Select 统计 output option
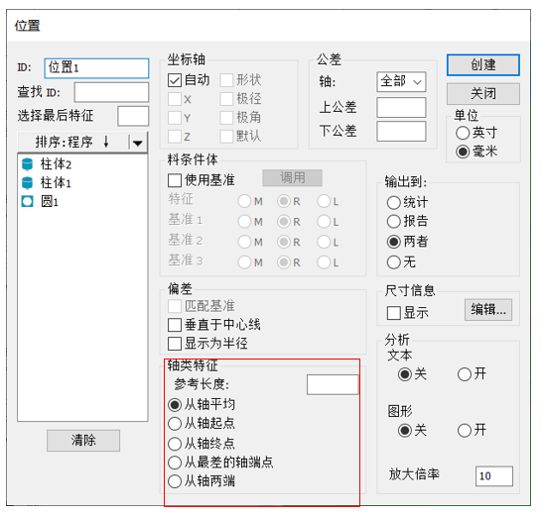The image size is (542, 516). (393, 203)
